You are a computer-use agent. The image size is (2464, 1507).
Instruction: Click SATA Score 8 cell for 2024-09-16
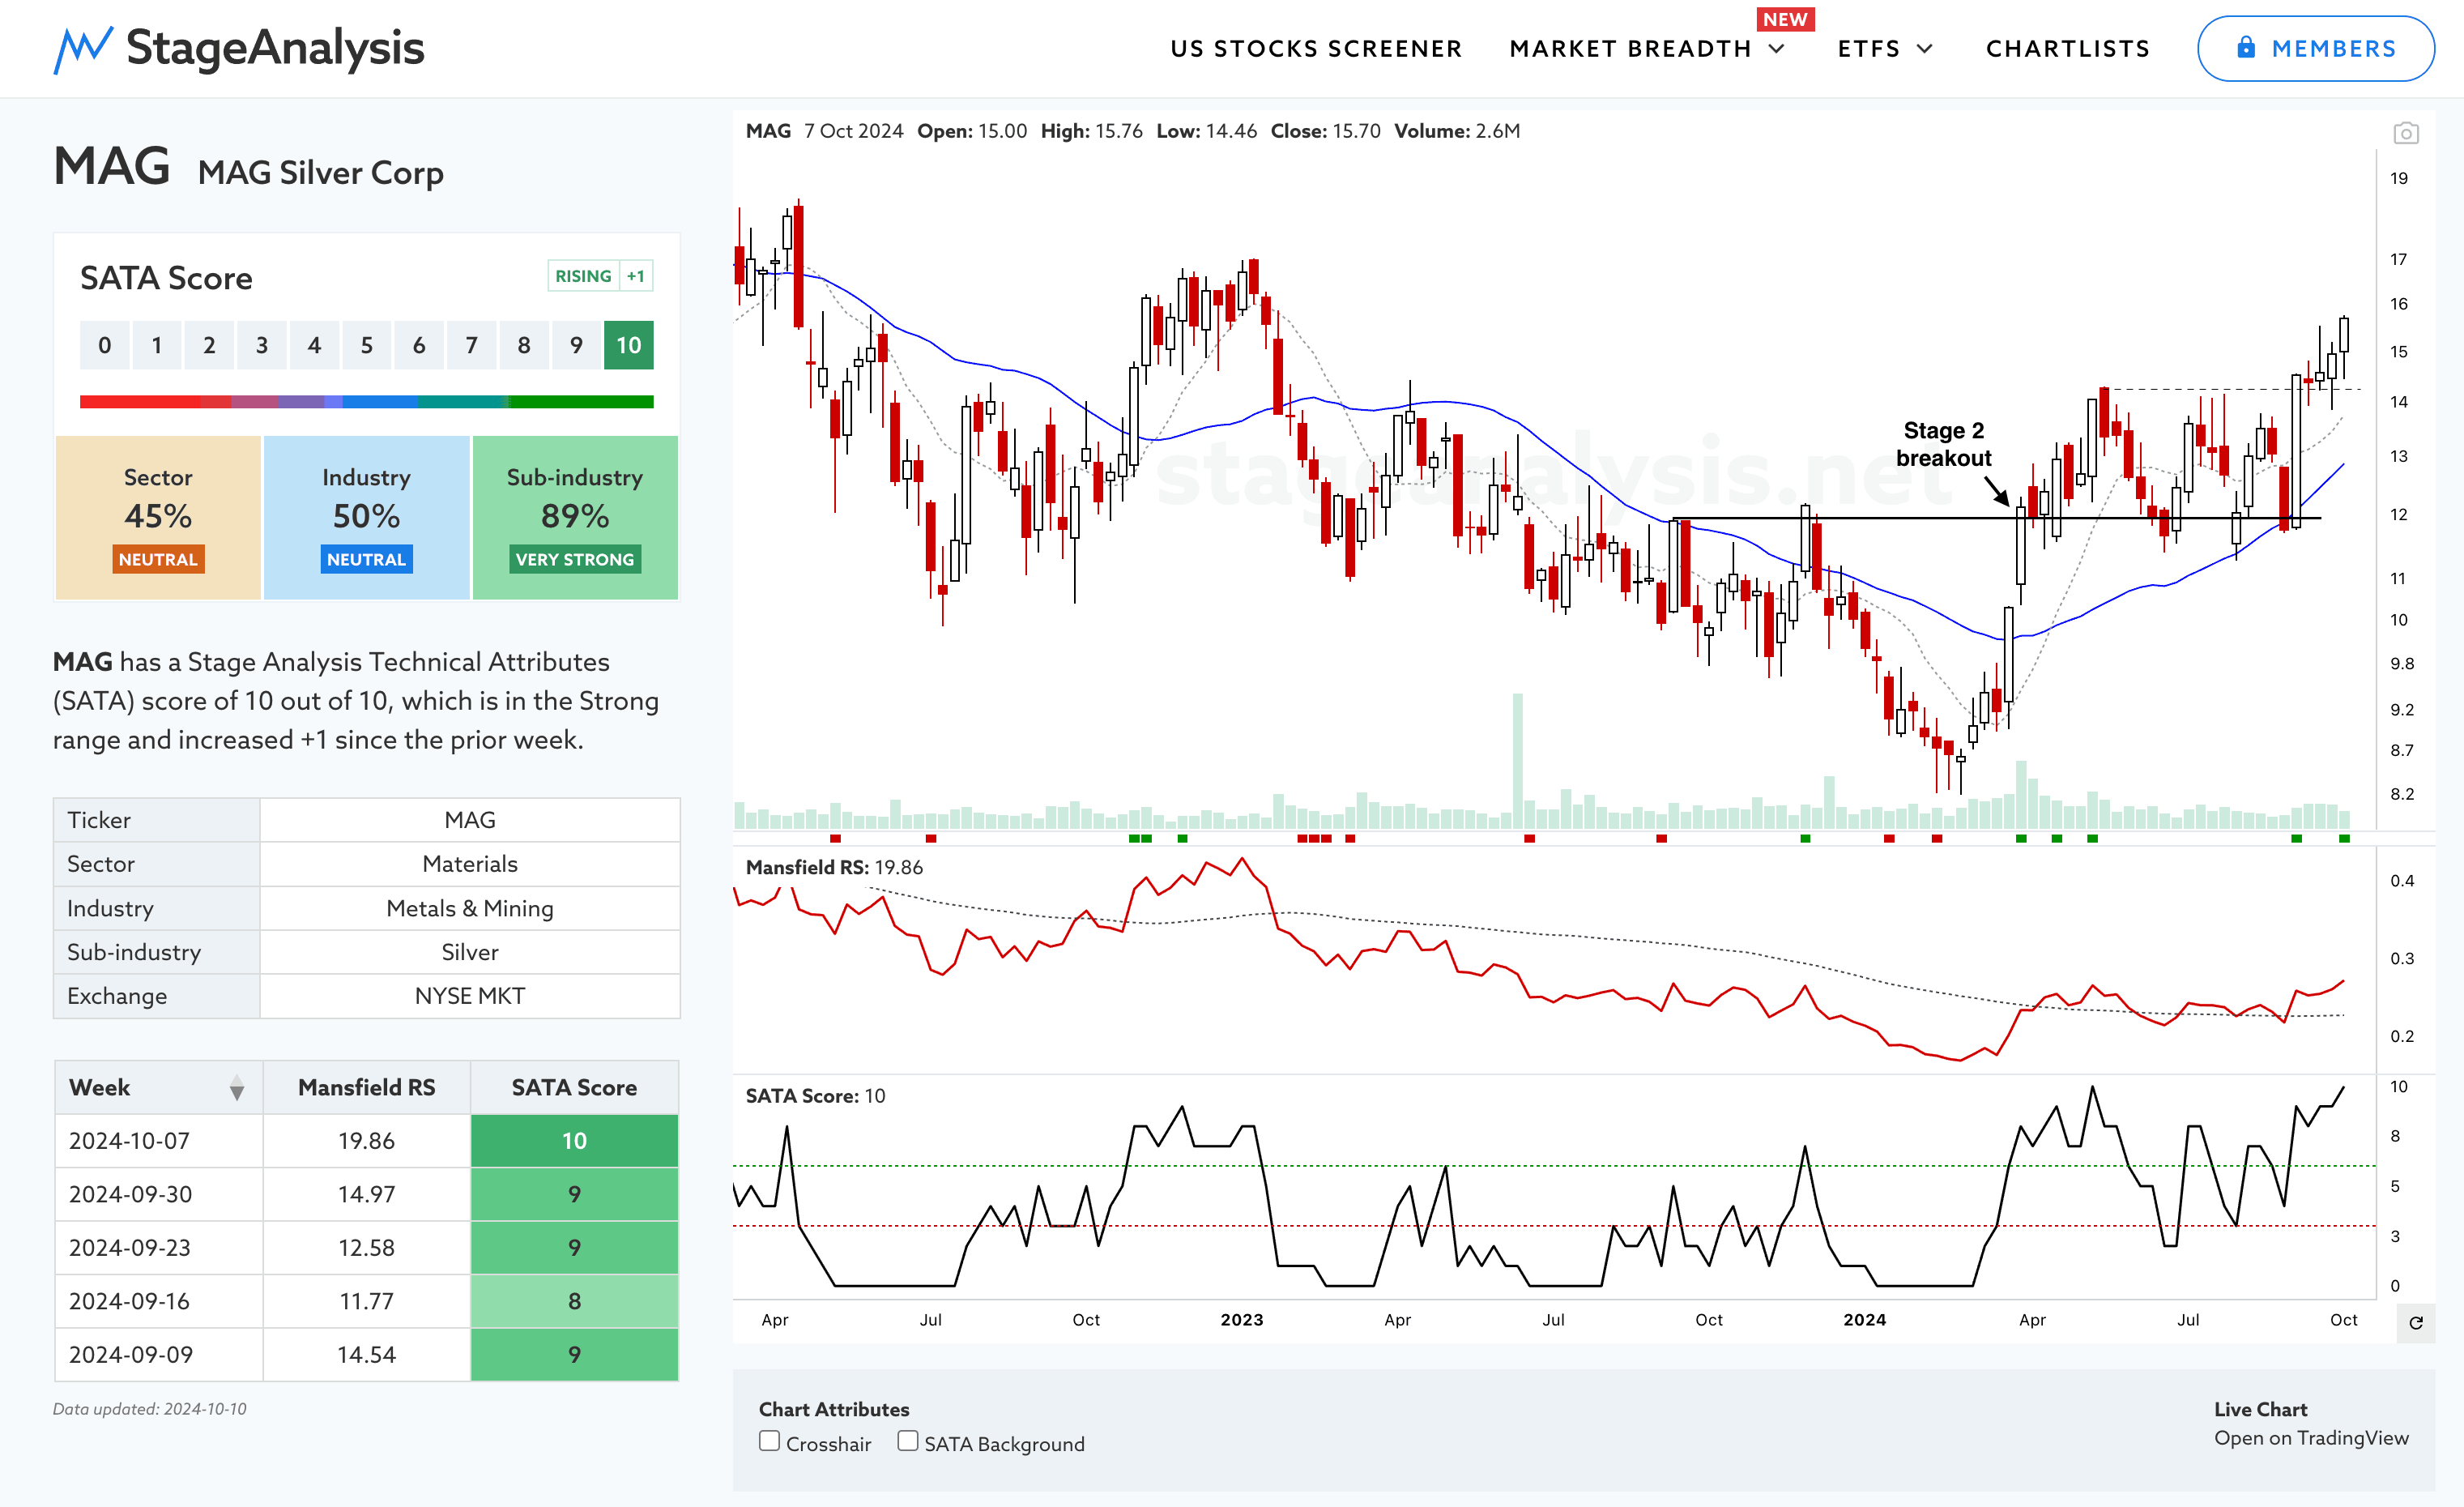[574, 1301]
